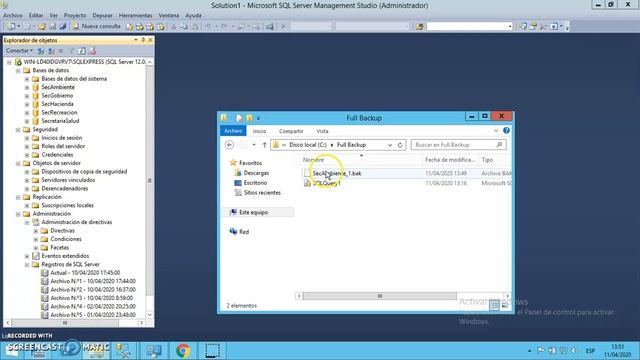Viewport: 640px width, 360px height.
Task: Select Dispositivos de copia de seguridad folder
Action: click(x=84, y=171)
